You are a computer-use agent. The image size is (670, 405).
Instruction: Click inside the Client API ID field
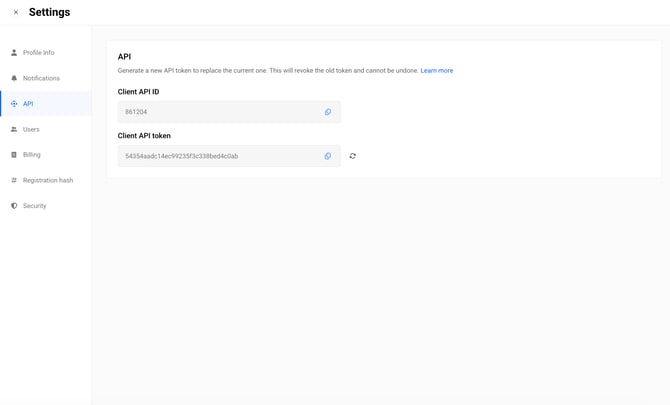click(229, 112)
